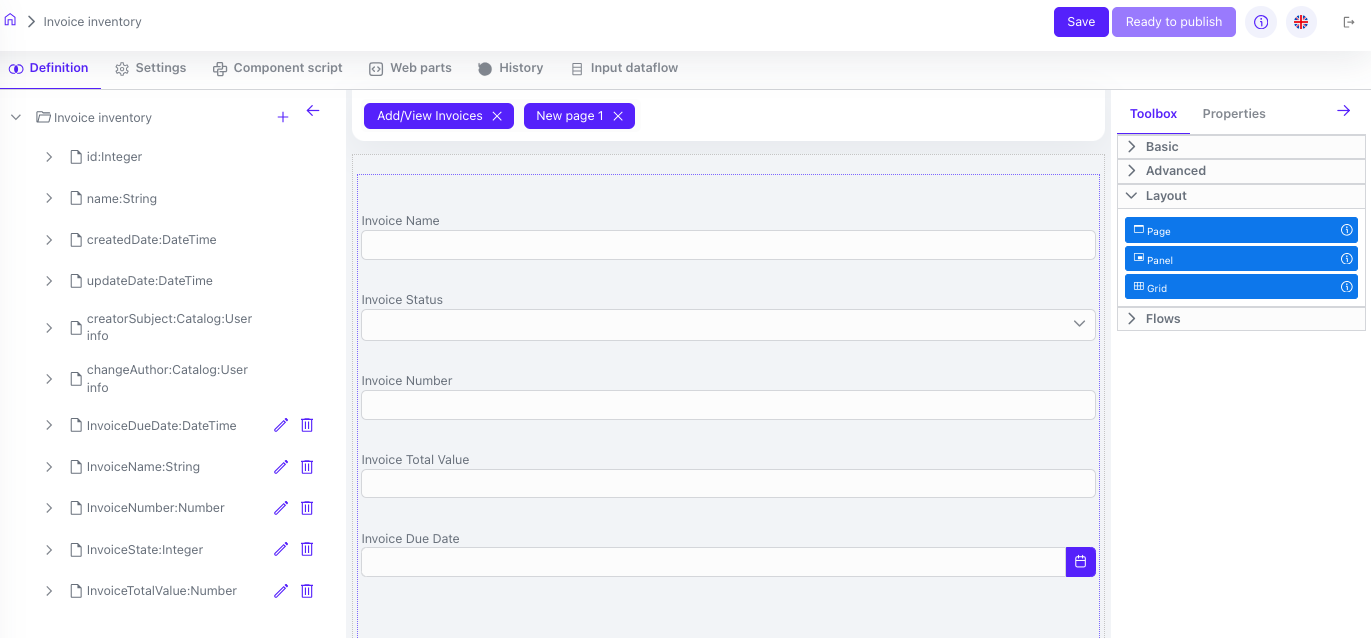The width and height of the screenshot is (1371, 638).
Task: Click the plus icon to add field
Action: click(283, 117)
